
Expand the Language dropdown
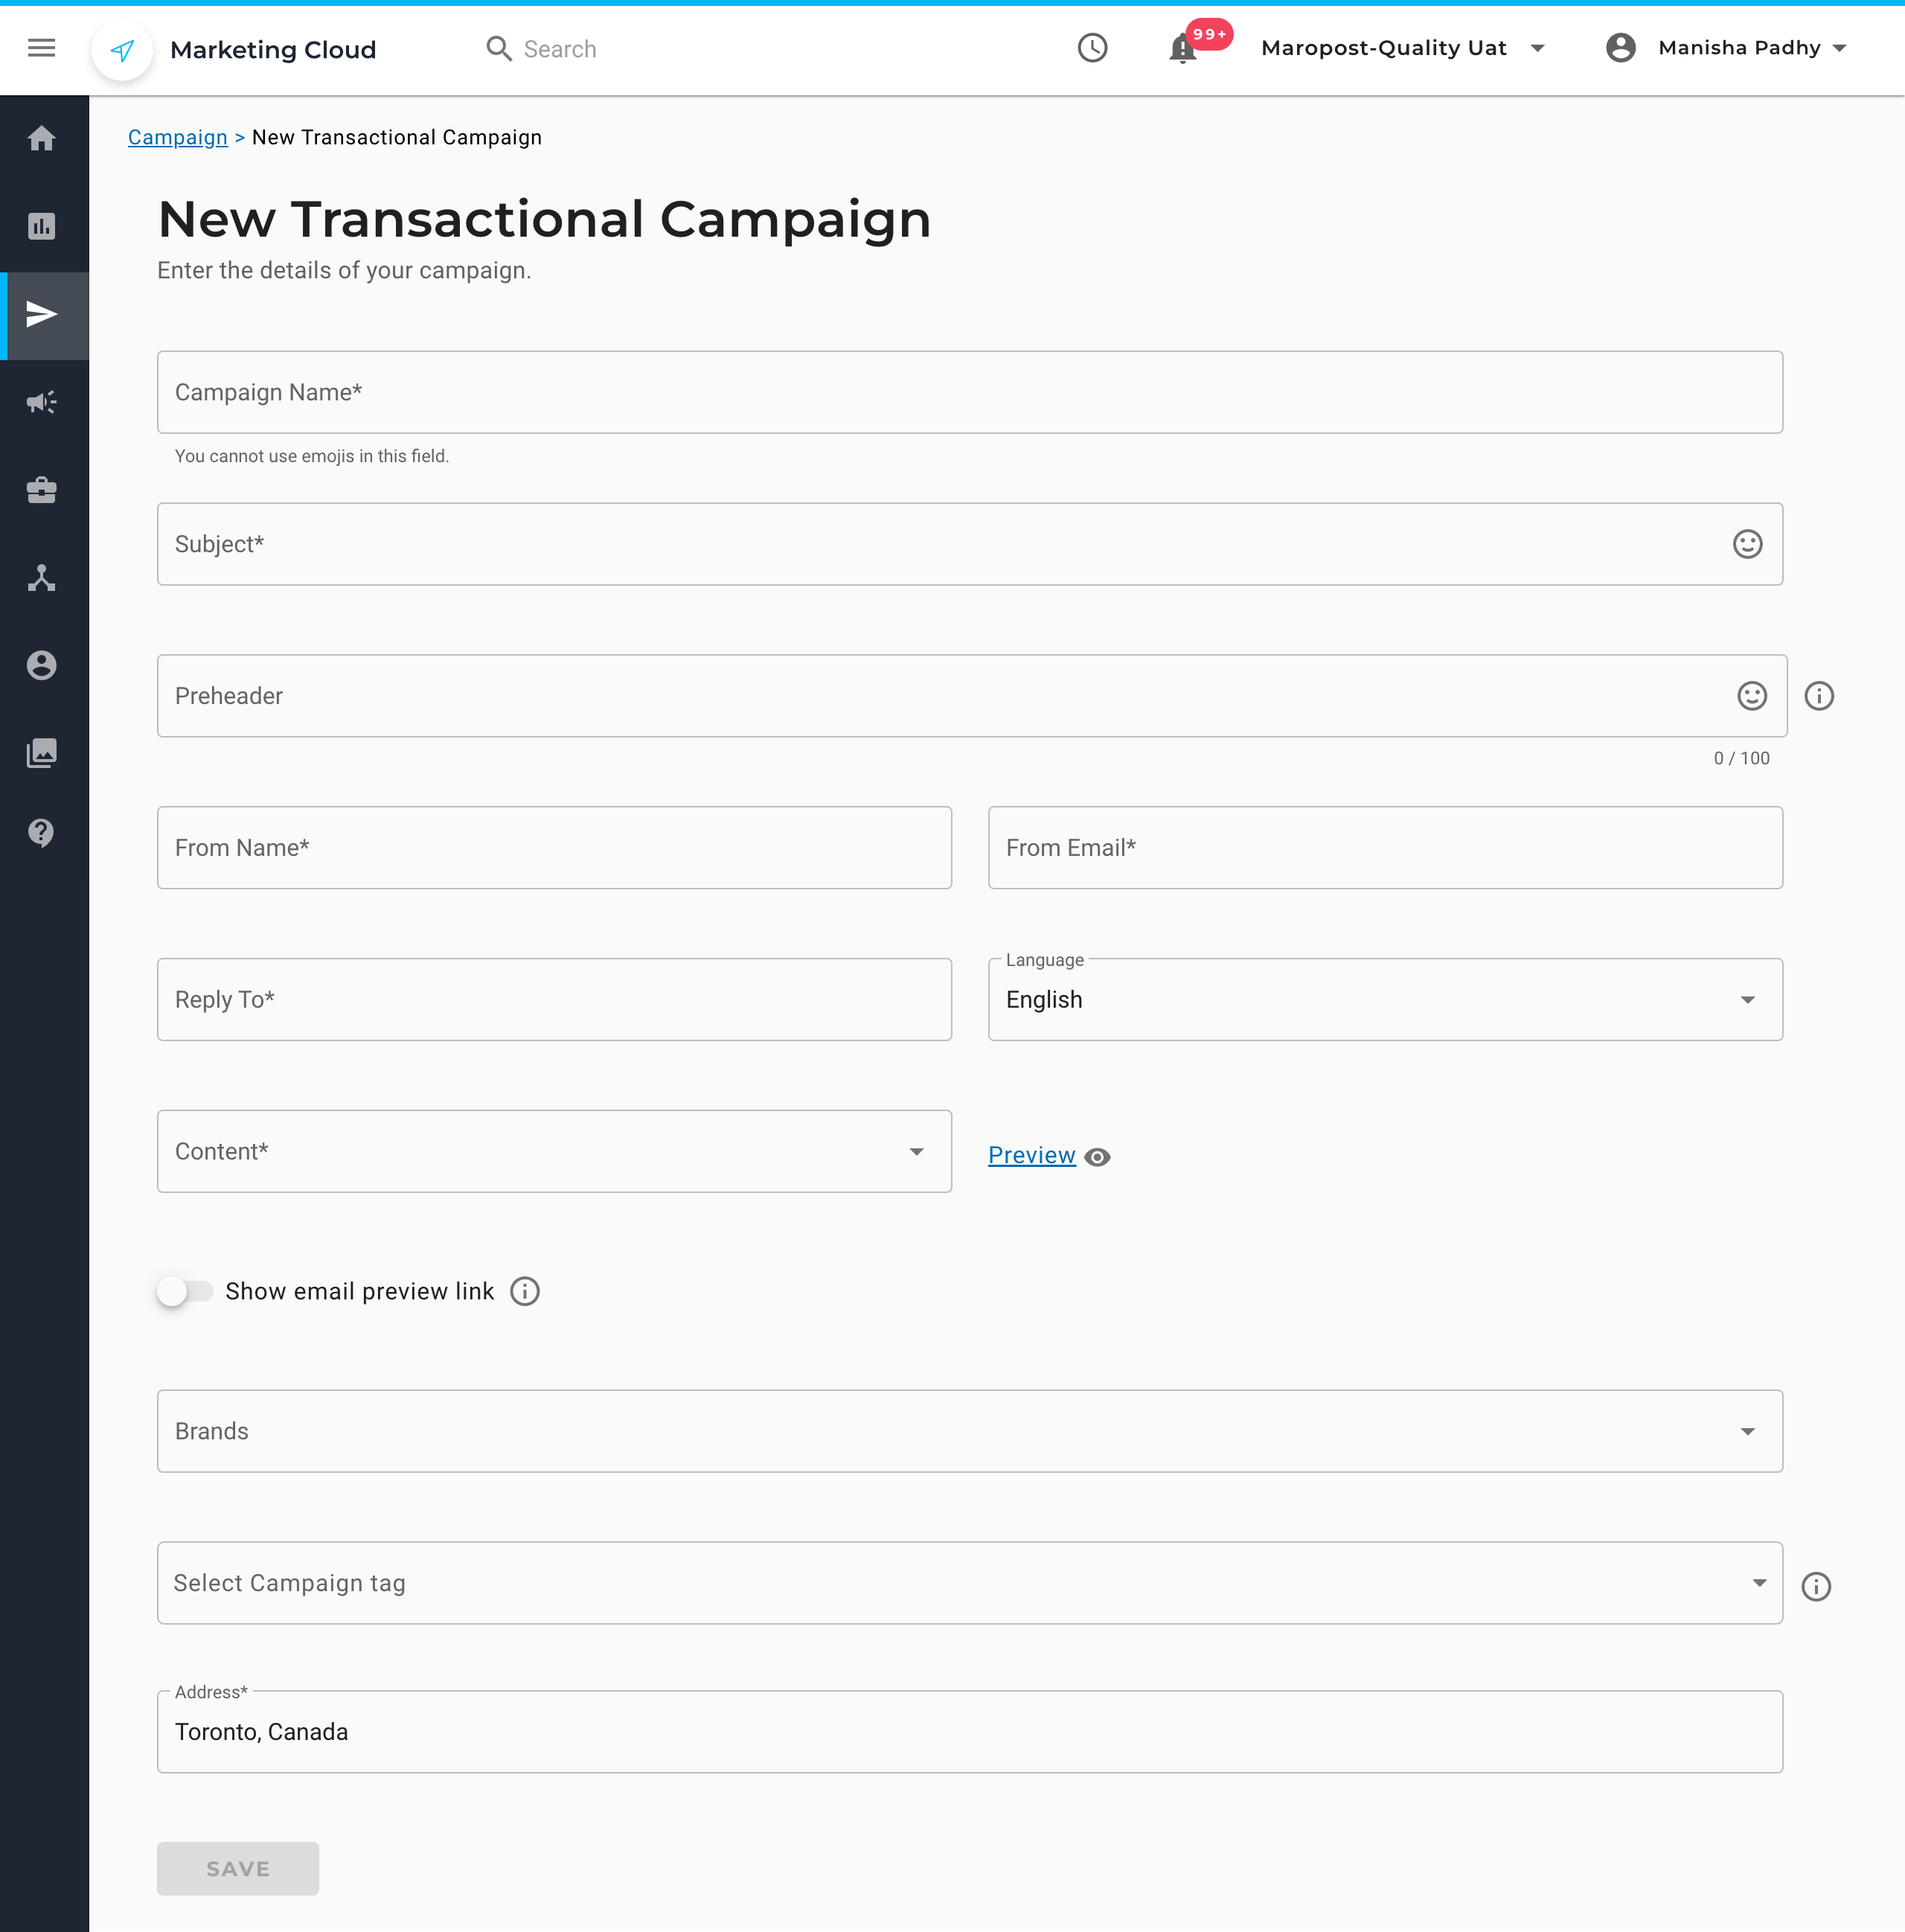point(1384,1000)
